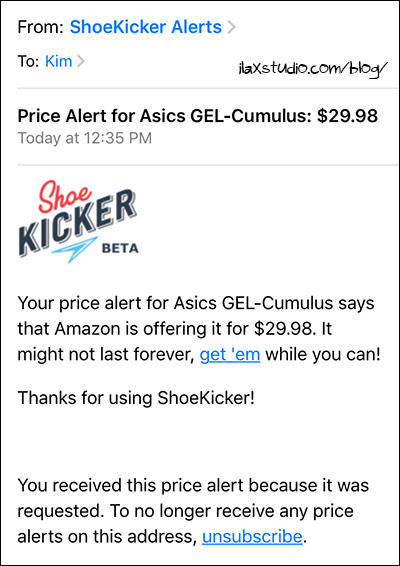Click "Thanks for using ShoeKicker!" text
The image size is (400, 566).
[136, 397]
